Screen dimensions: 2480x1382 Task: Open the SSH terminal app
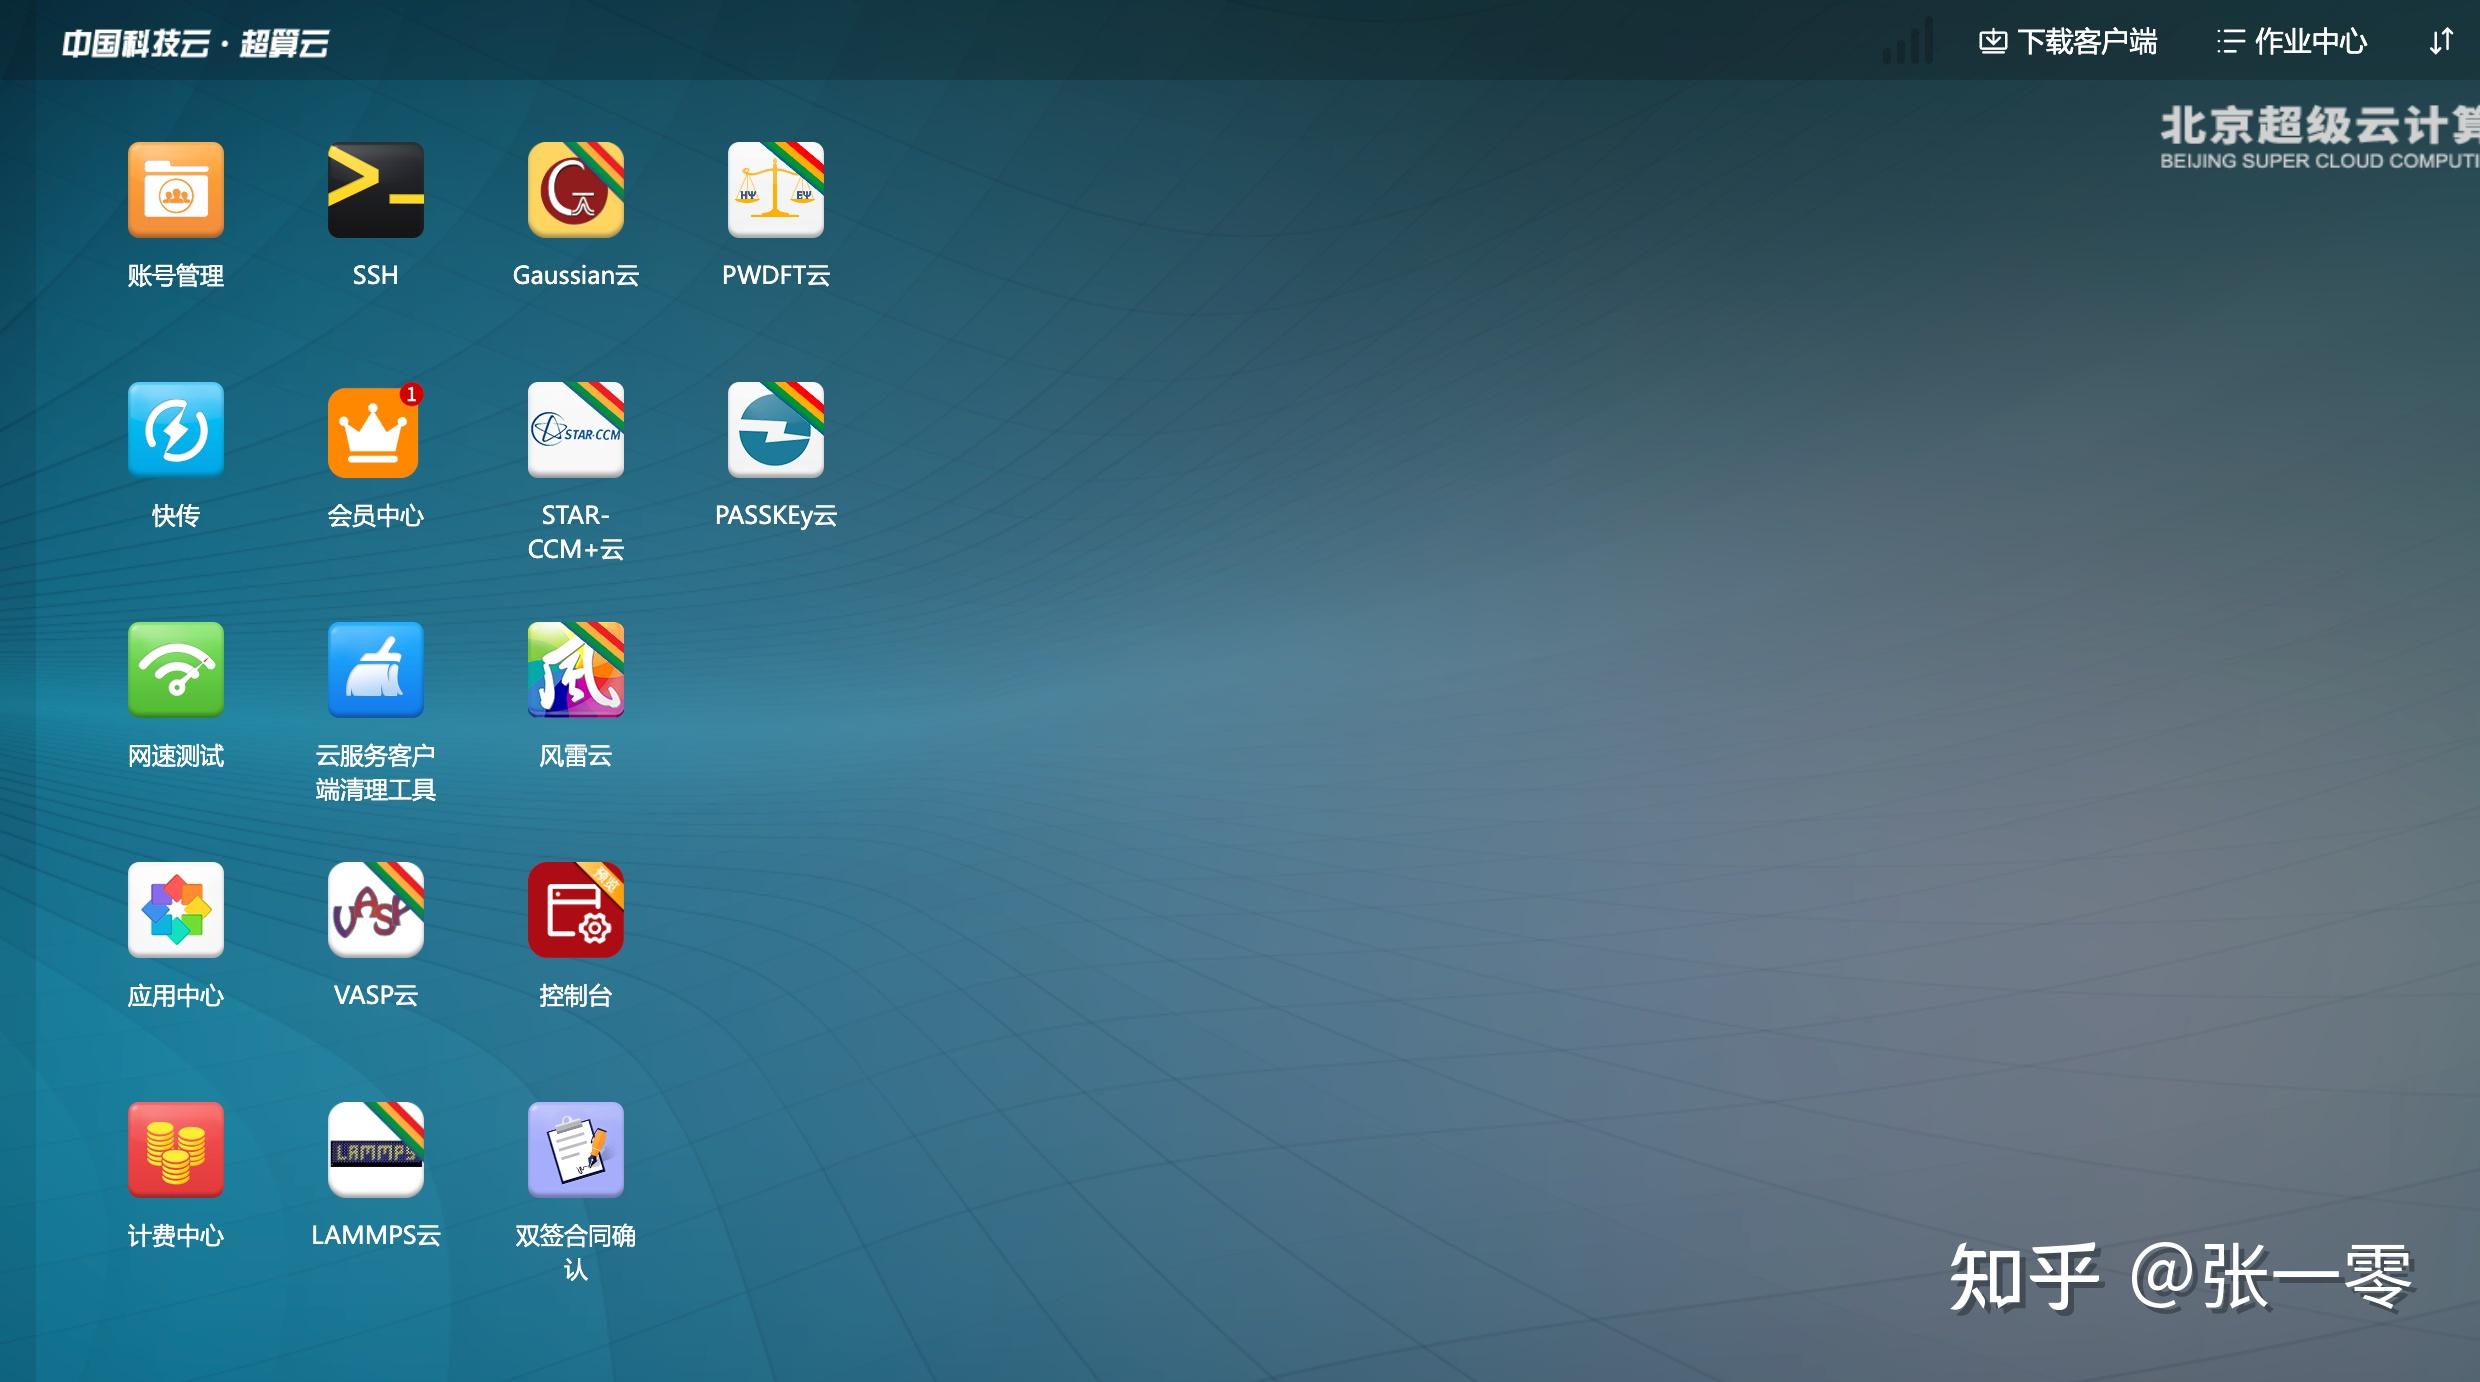(x=375, y=190)
